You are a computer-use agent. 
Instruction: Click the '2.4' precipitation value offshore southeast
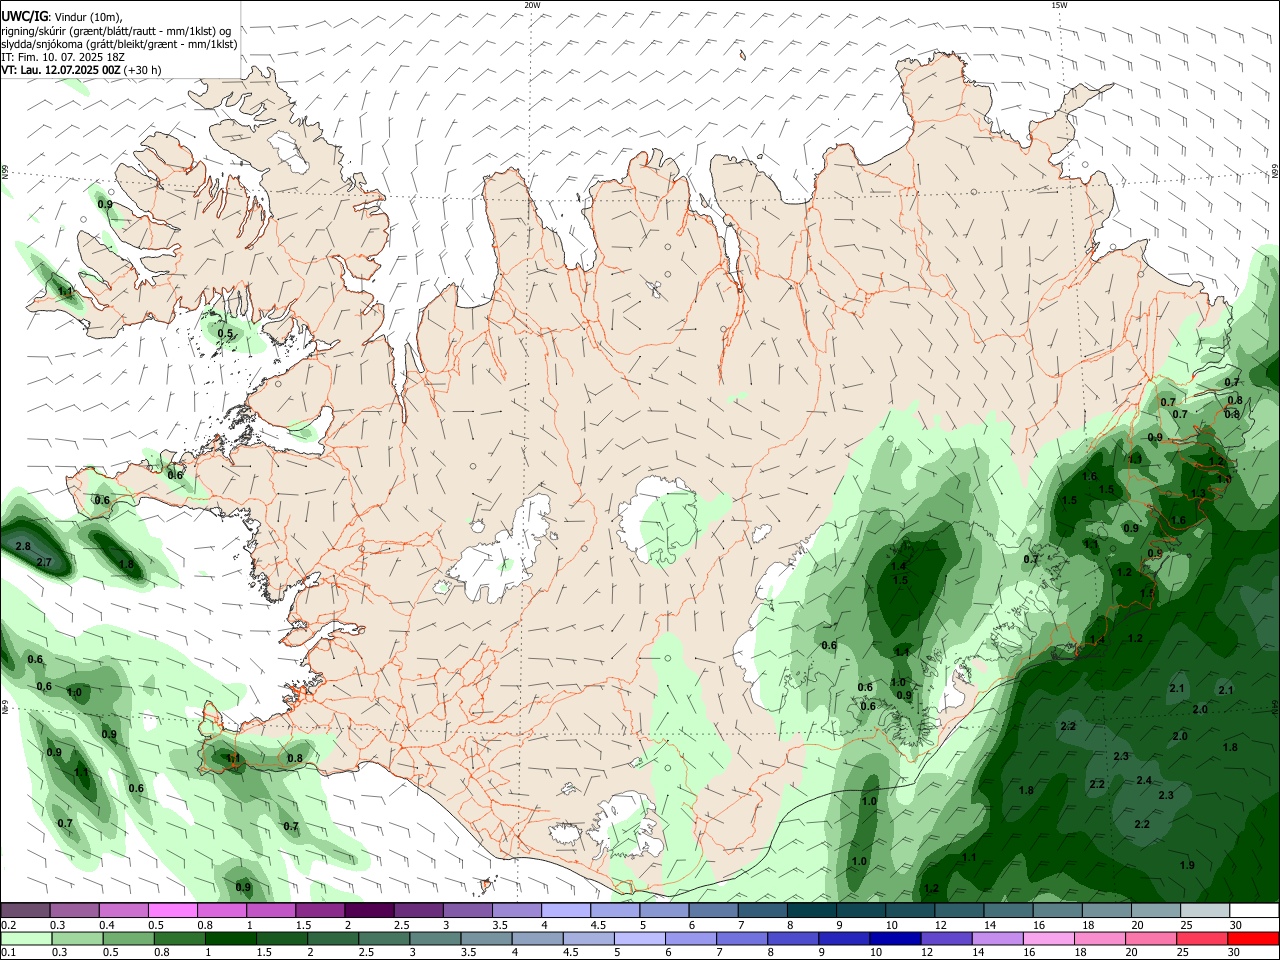[x=1144, y=780]
